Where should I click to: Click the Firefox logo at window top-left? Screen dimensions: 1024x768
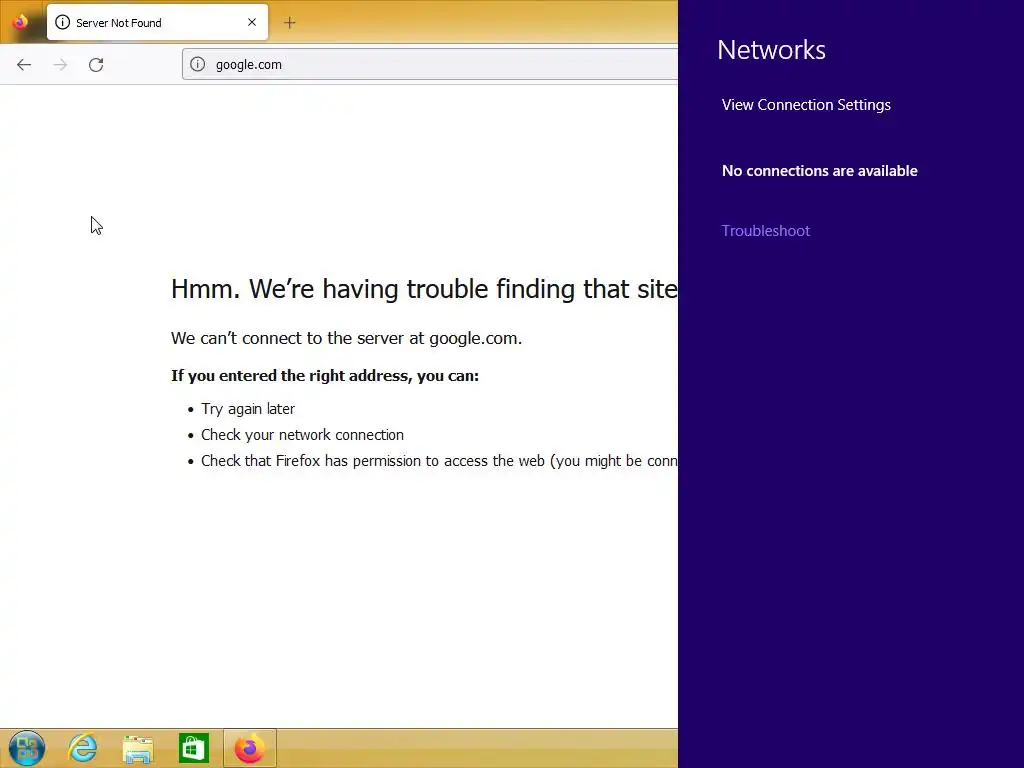point(20,22)
